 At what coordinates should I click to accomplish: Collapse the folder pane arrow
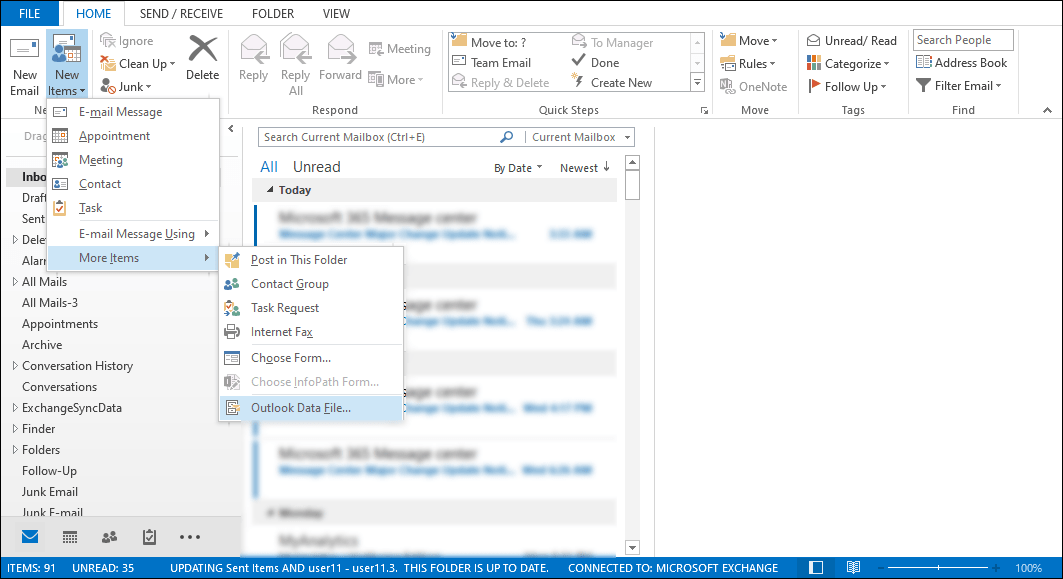tap(230, 129)
